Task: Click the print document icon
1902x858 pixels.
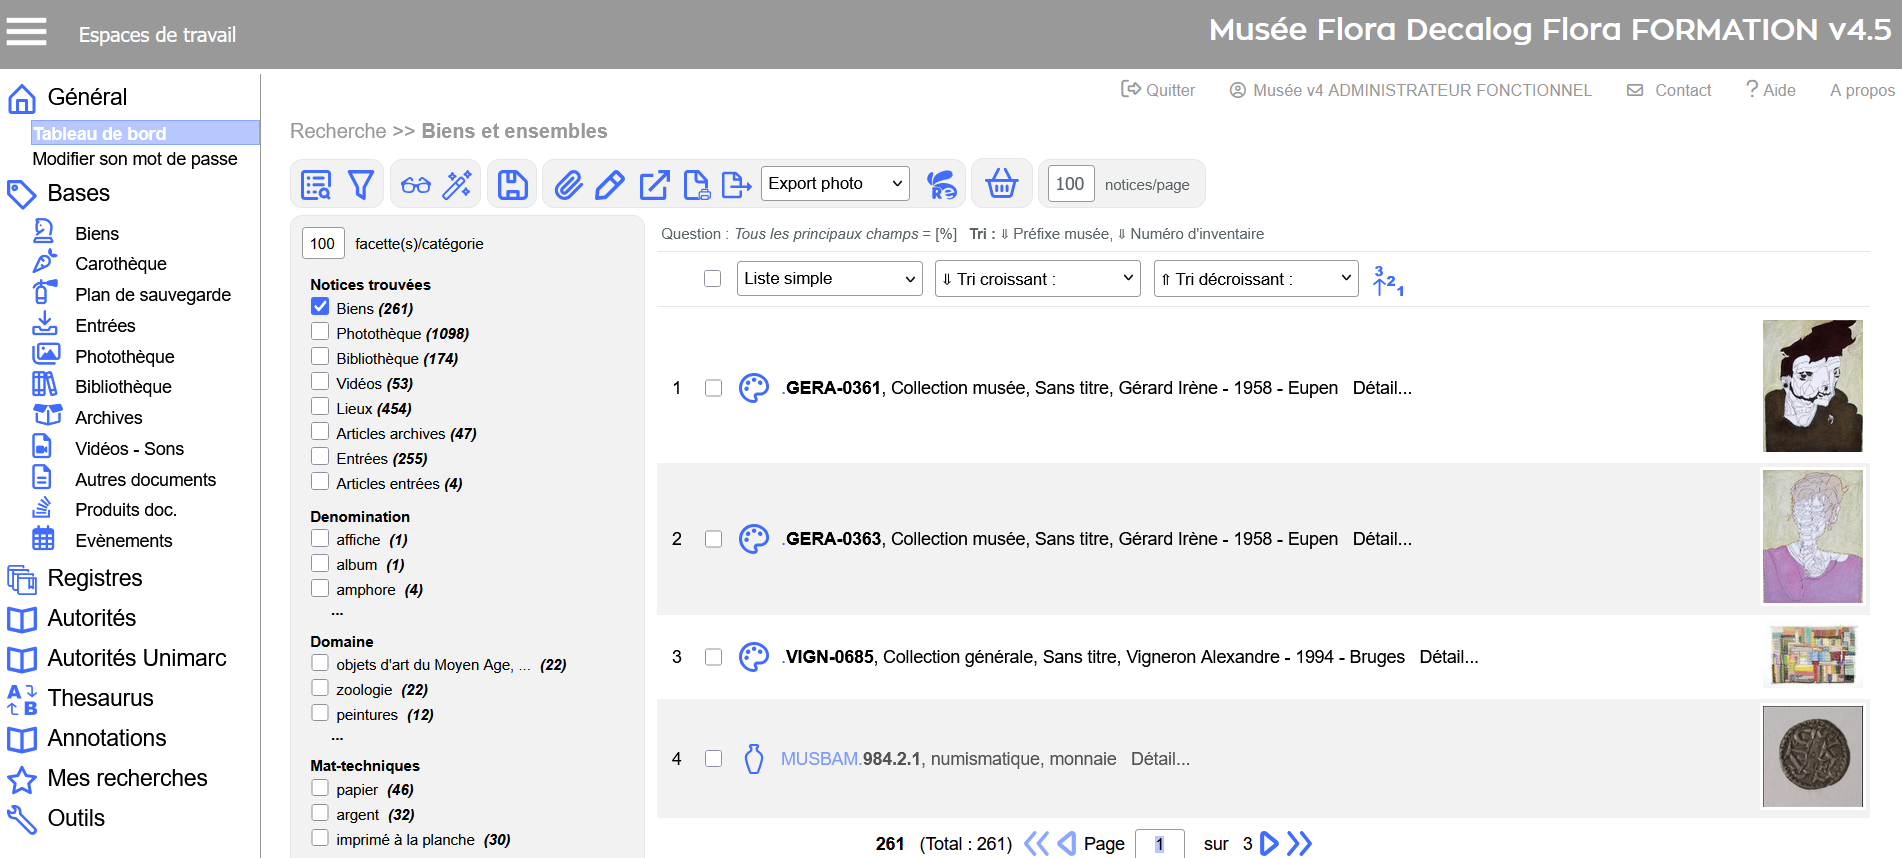Action: 696,185
